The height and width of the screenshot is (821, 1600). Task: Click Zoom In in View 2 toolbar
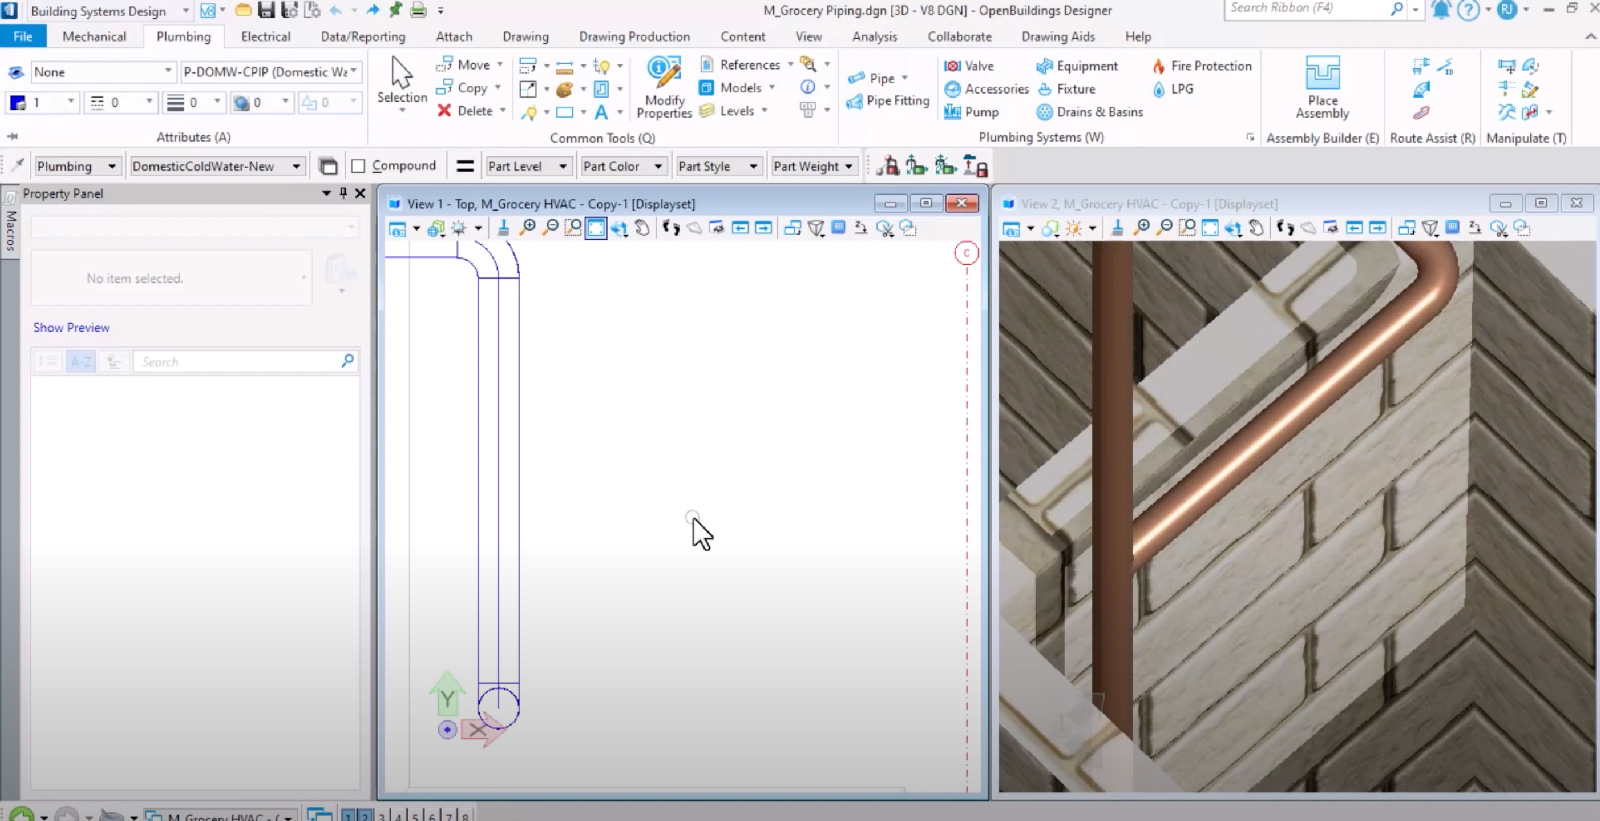point(1141,228)
